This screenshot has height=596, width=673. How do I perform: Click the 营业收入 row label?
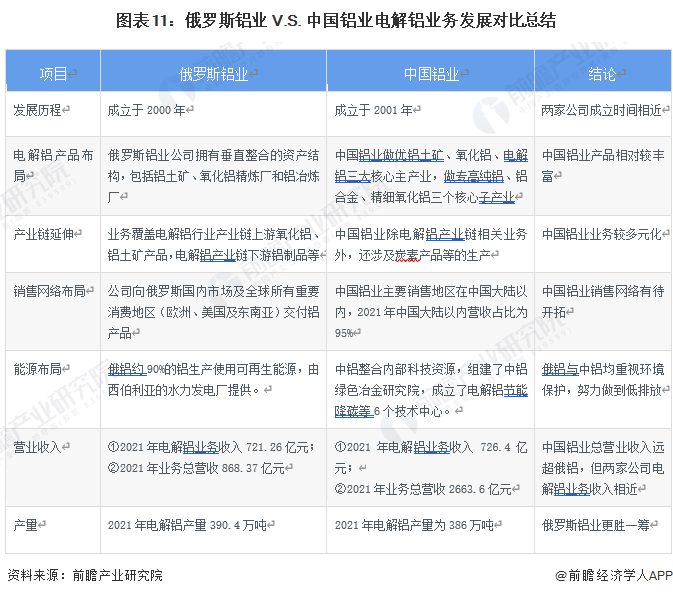(42, 446)
